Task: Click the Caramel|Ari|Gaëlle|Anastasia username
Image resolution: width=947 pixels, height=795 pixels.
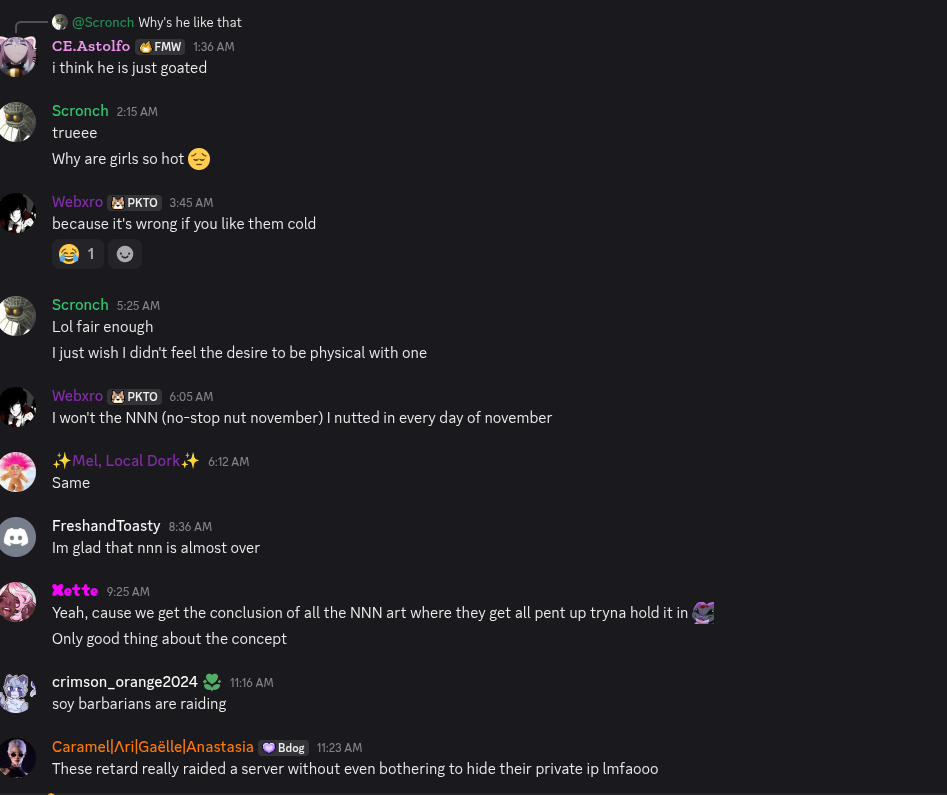Action: (x=153, y=747)
